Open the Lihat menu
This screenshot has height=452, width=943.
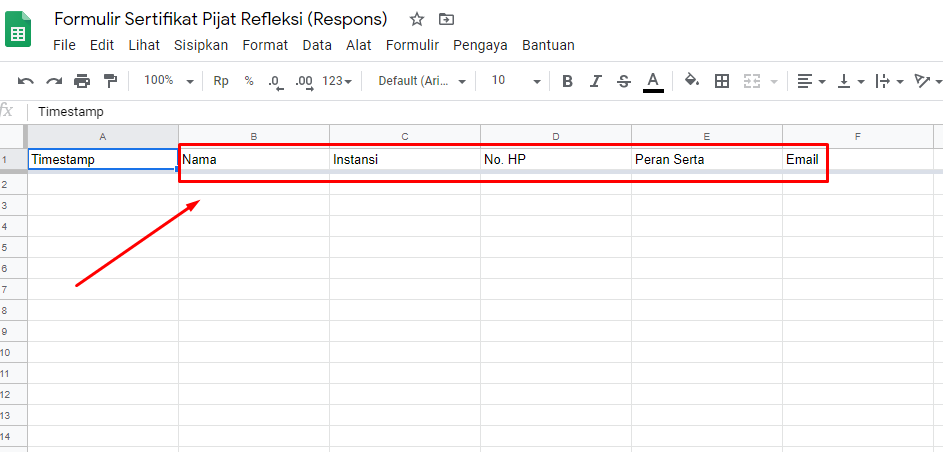pos(144,45)
